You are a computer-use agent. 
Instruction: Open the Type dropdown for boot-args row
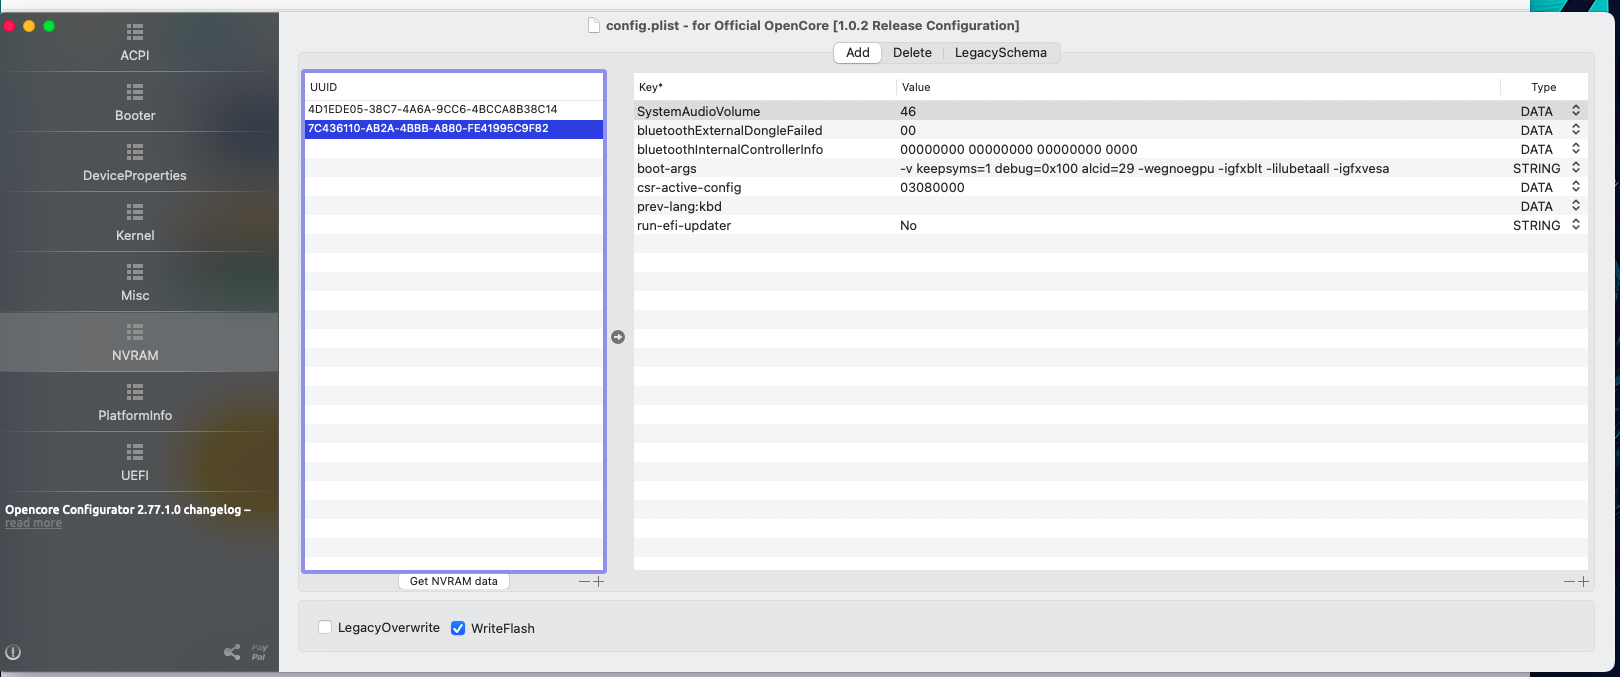1575,168
